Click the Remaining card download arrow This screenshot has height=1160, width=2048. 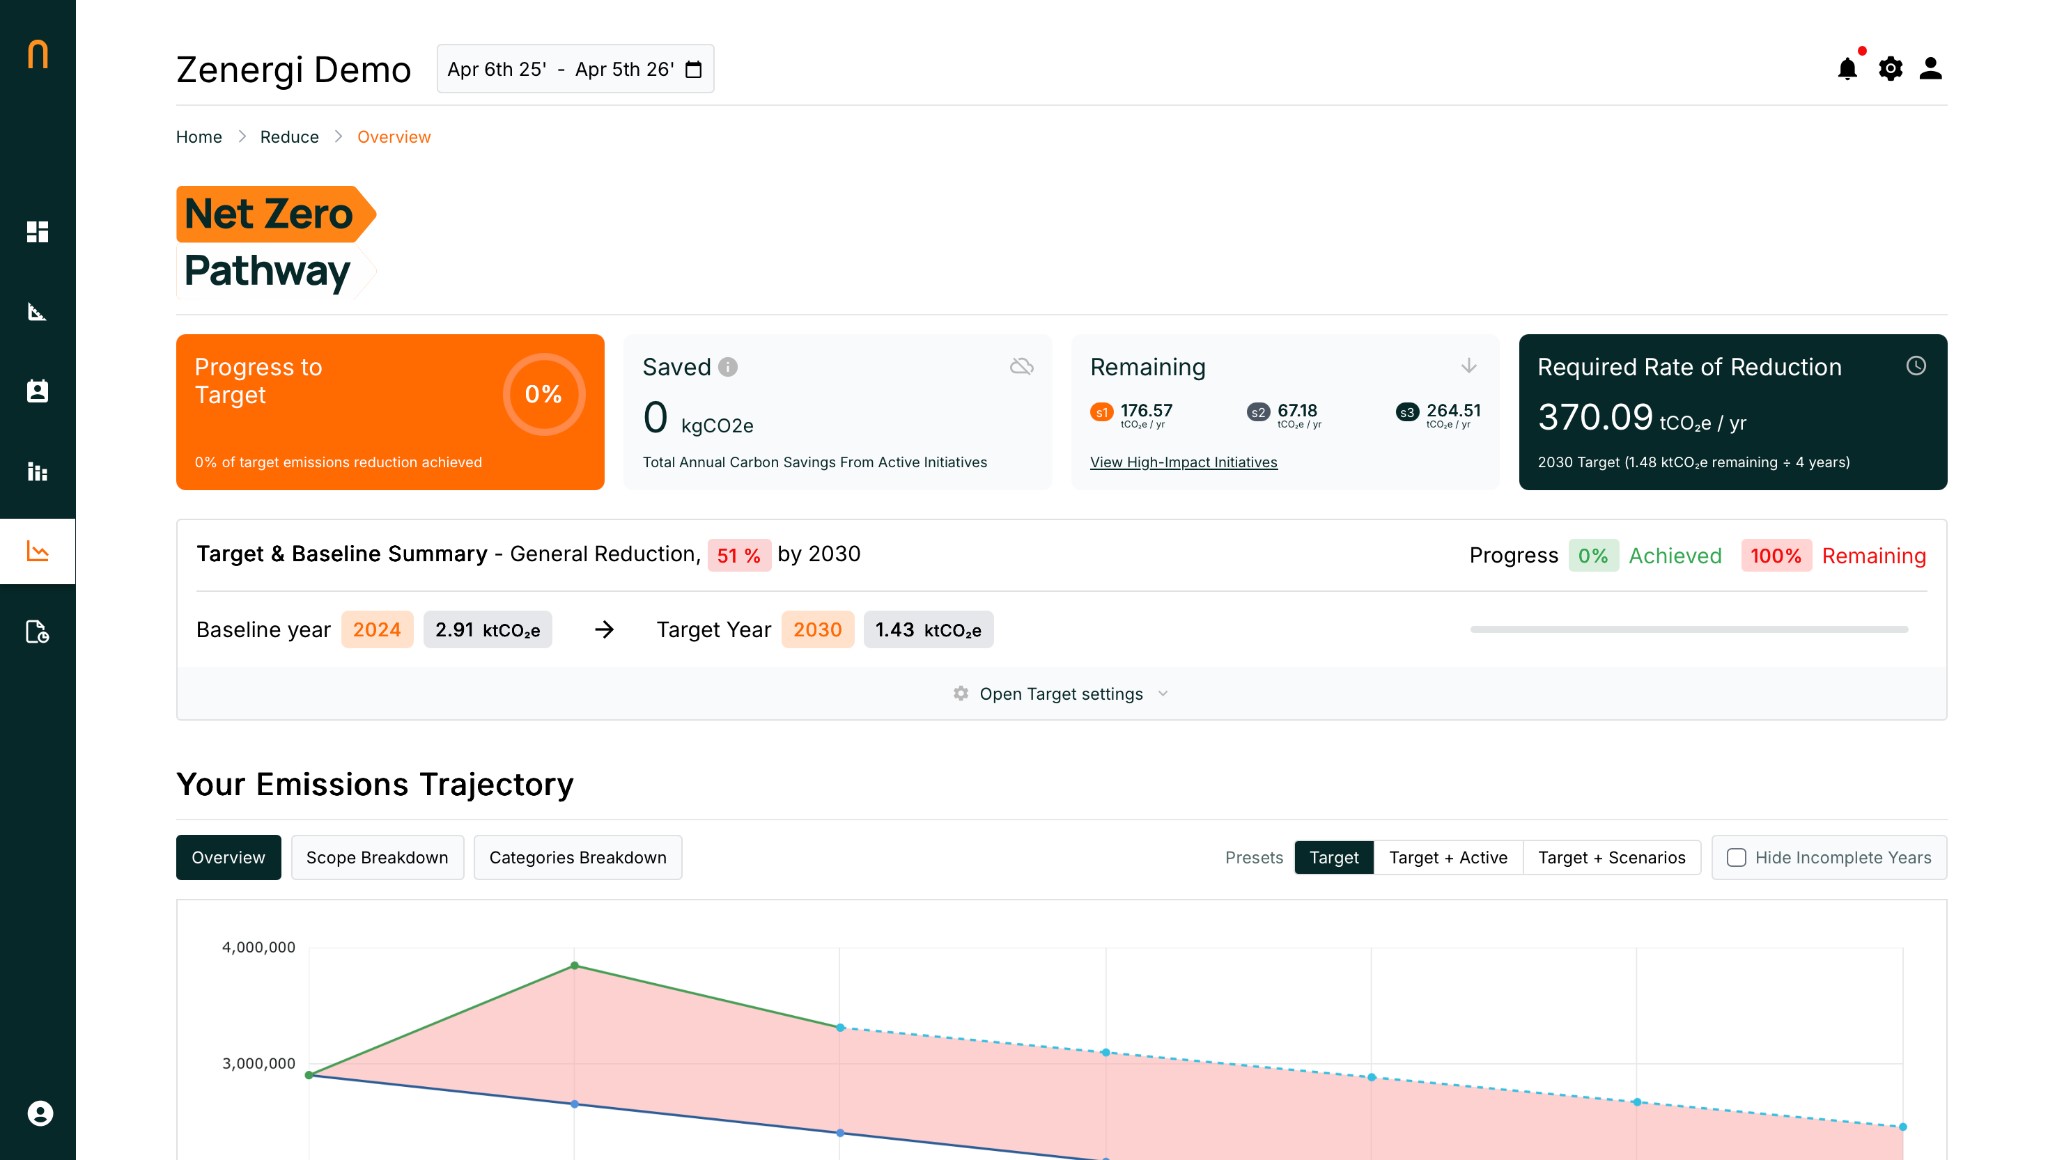pyautogui.click(x=1468, y=366)
